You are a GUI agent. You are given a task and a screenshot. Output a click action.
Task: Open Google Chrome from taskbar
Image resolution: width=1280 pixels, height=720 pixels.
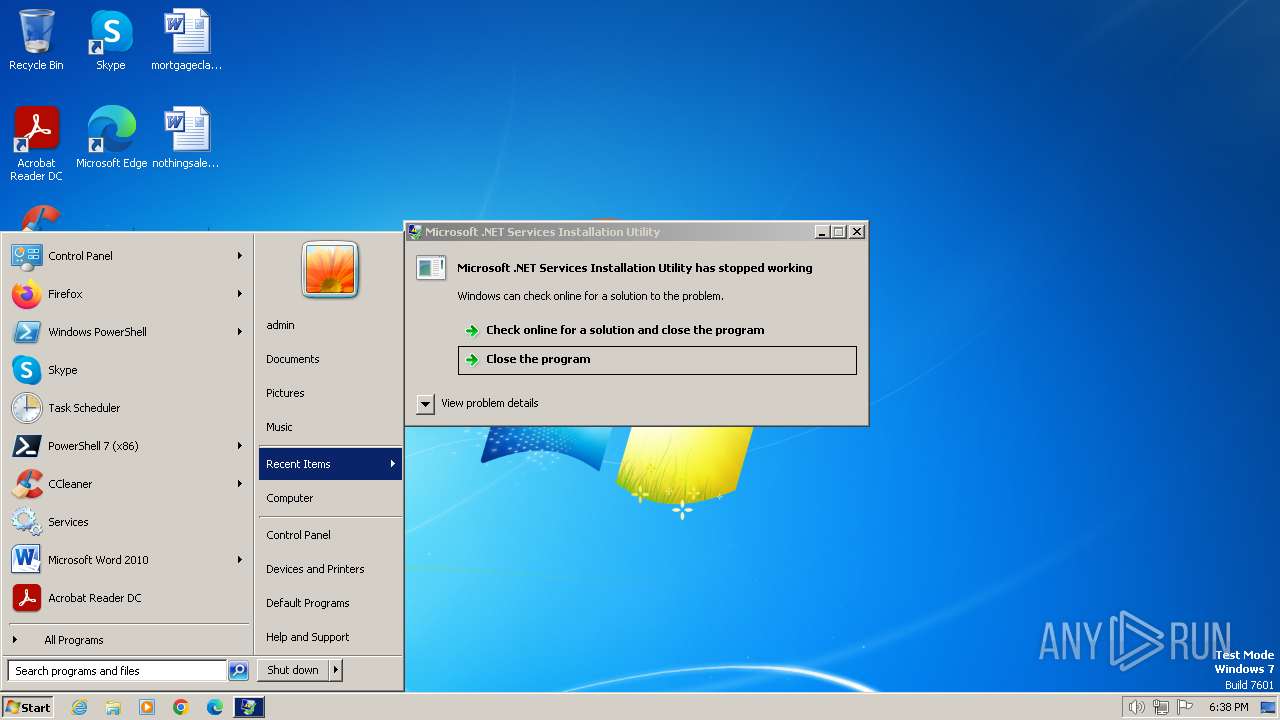click(181, 707)
